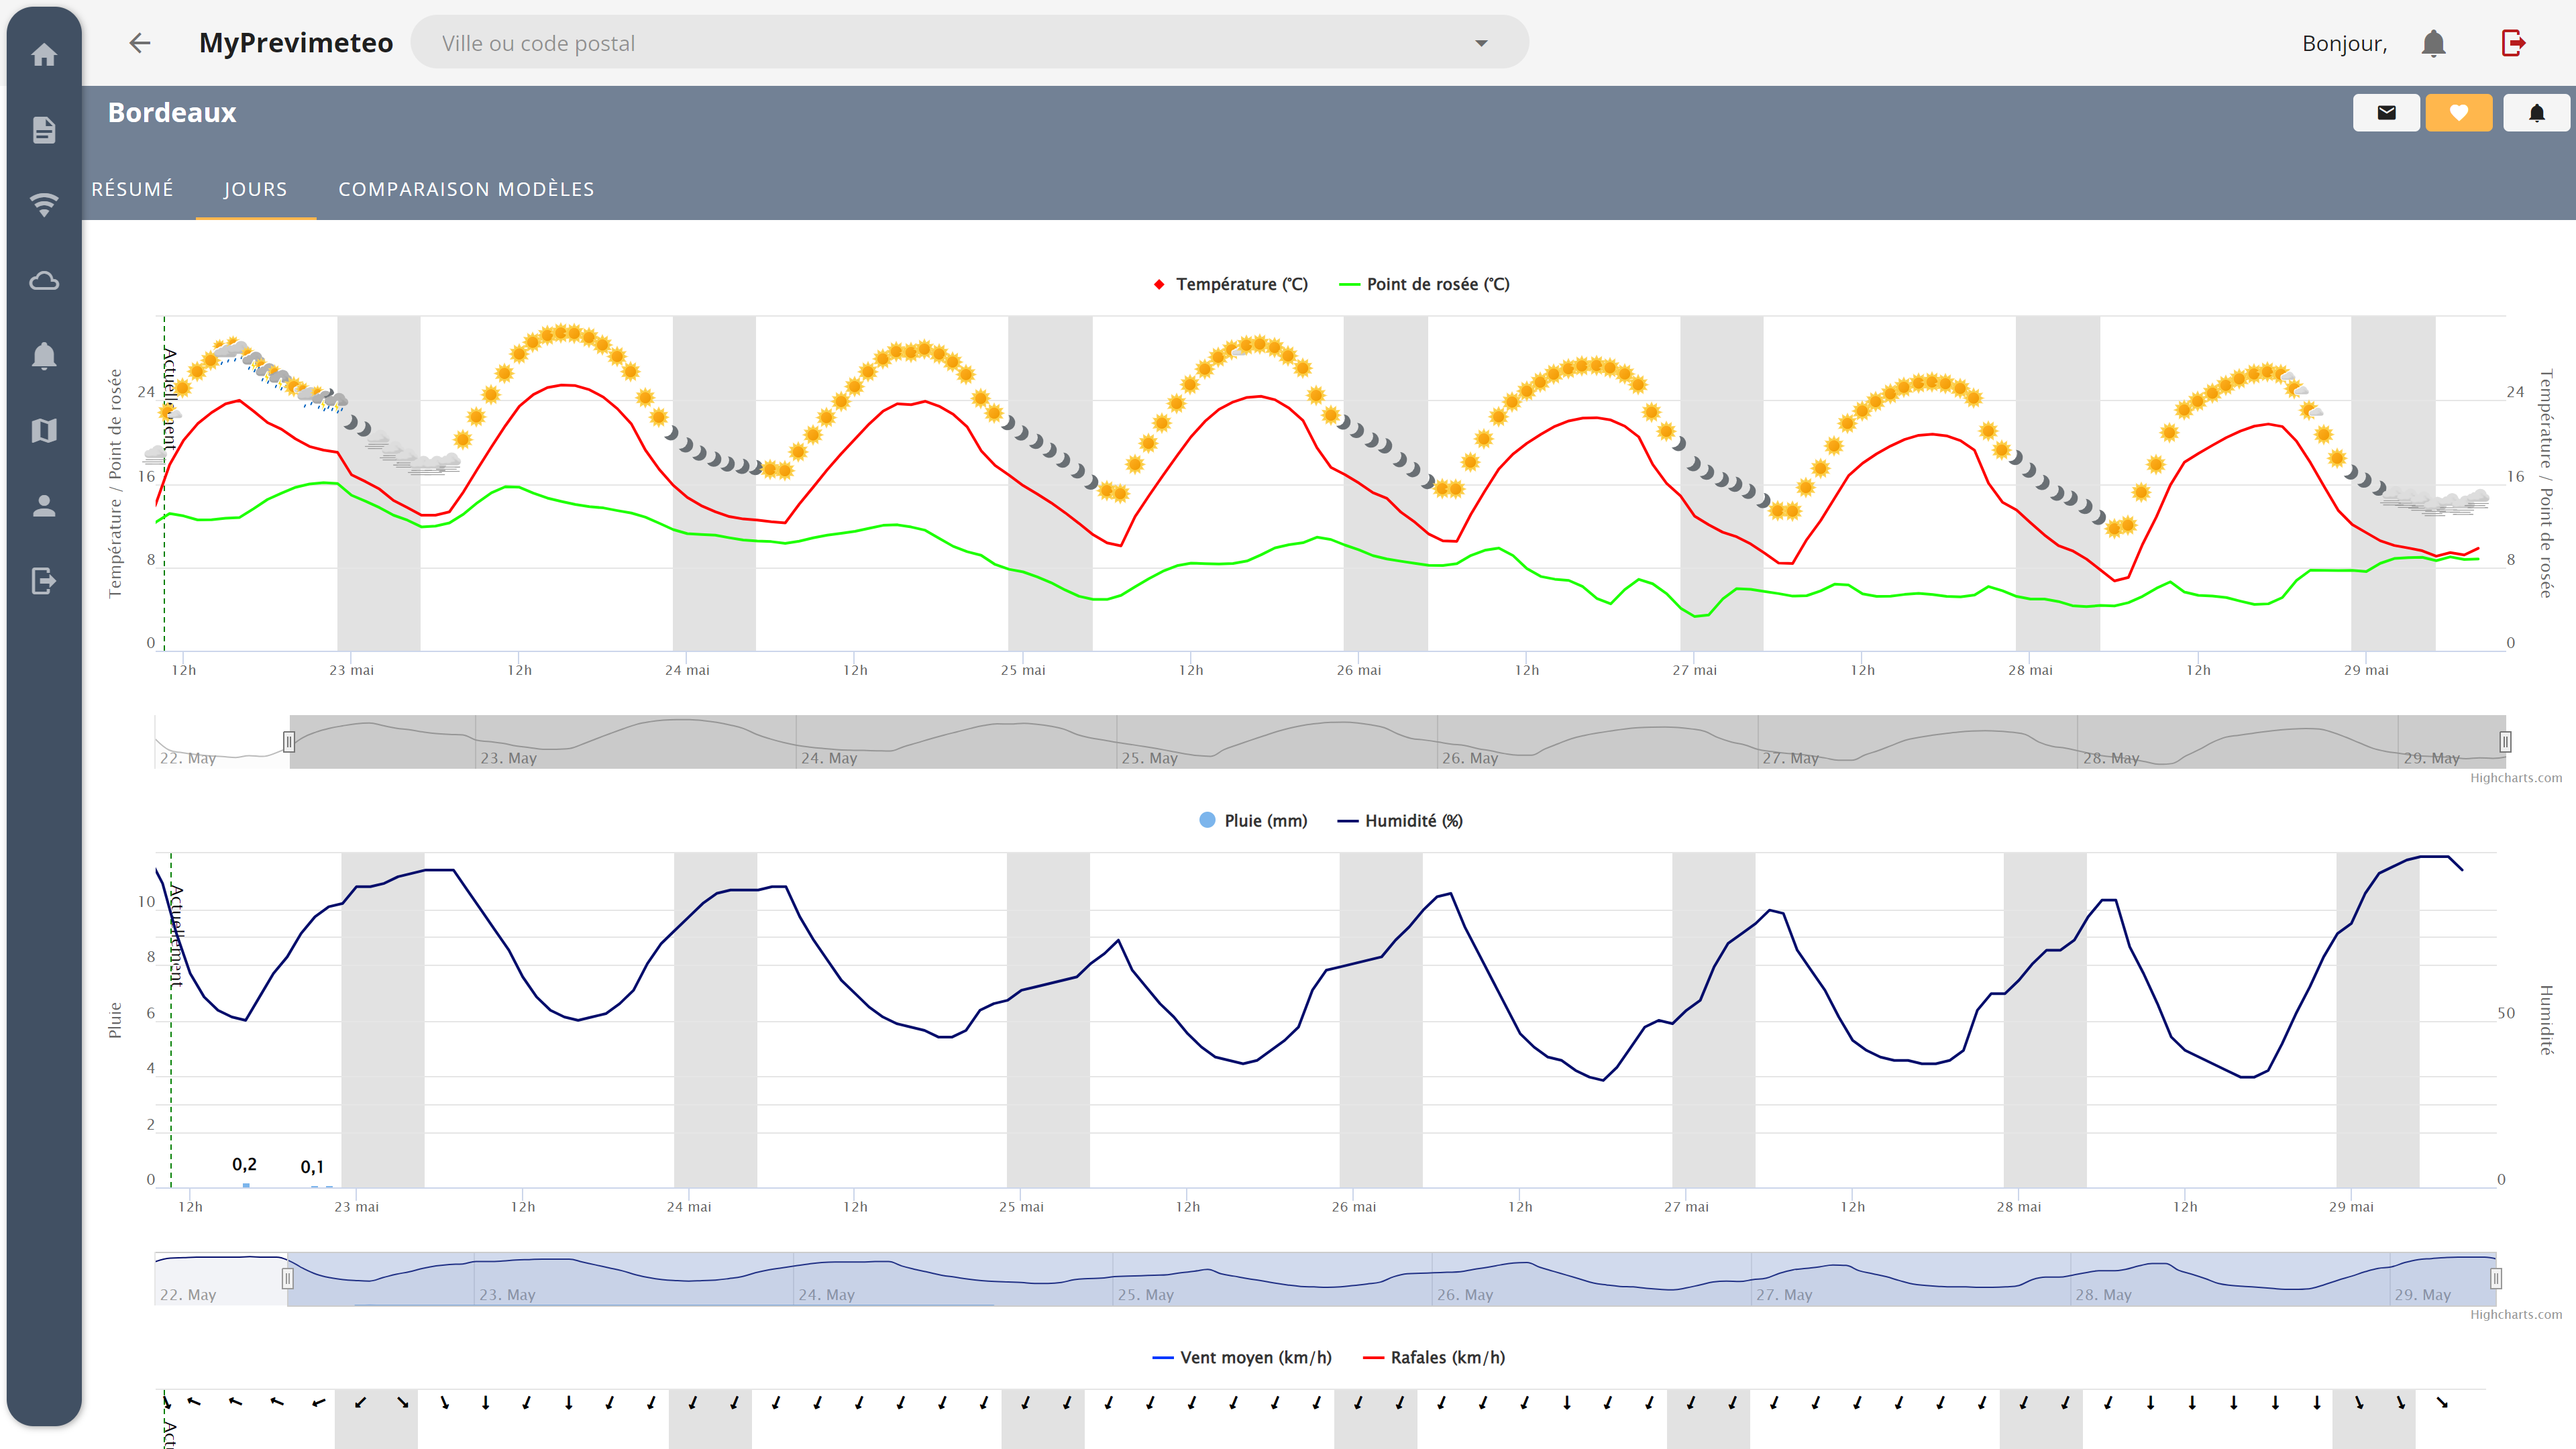Screen dimensions: 2576x1449
Task: Switch to the RÉSUMÉ tab
Action: [x=133, y=189]
